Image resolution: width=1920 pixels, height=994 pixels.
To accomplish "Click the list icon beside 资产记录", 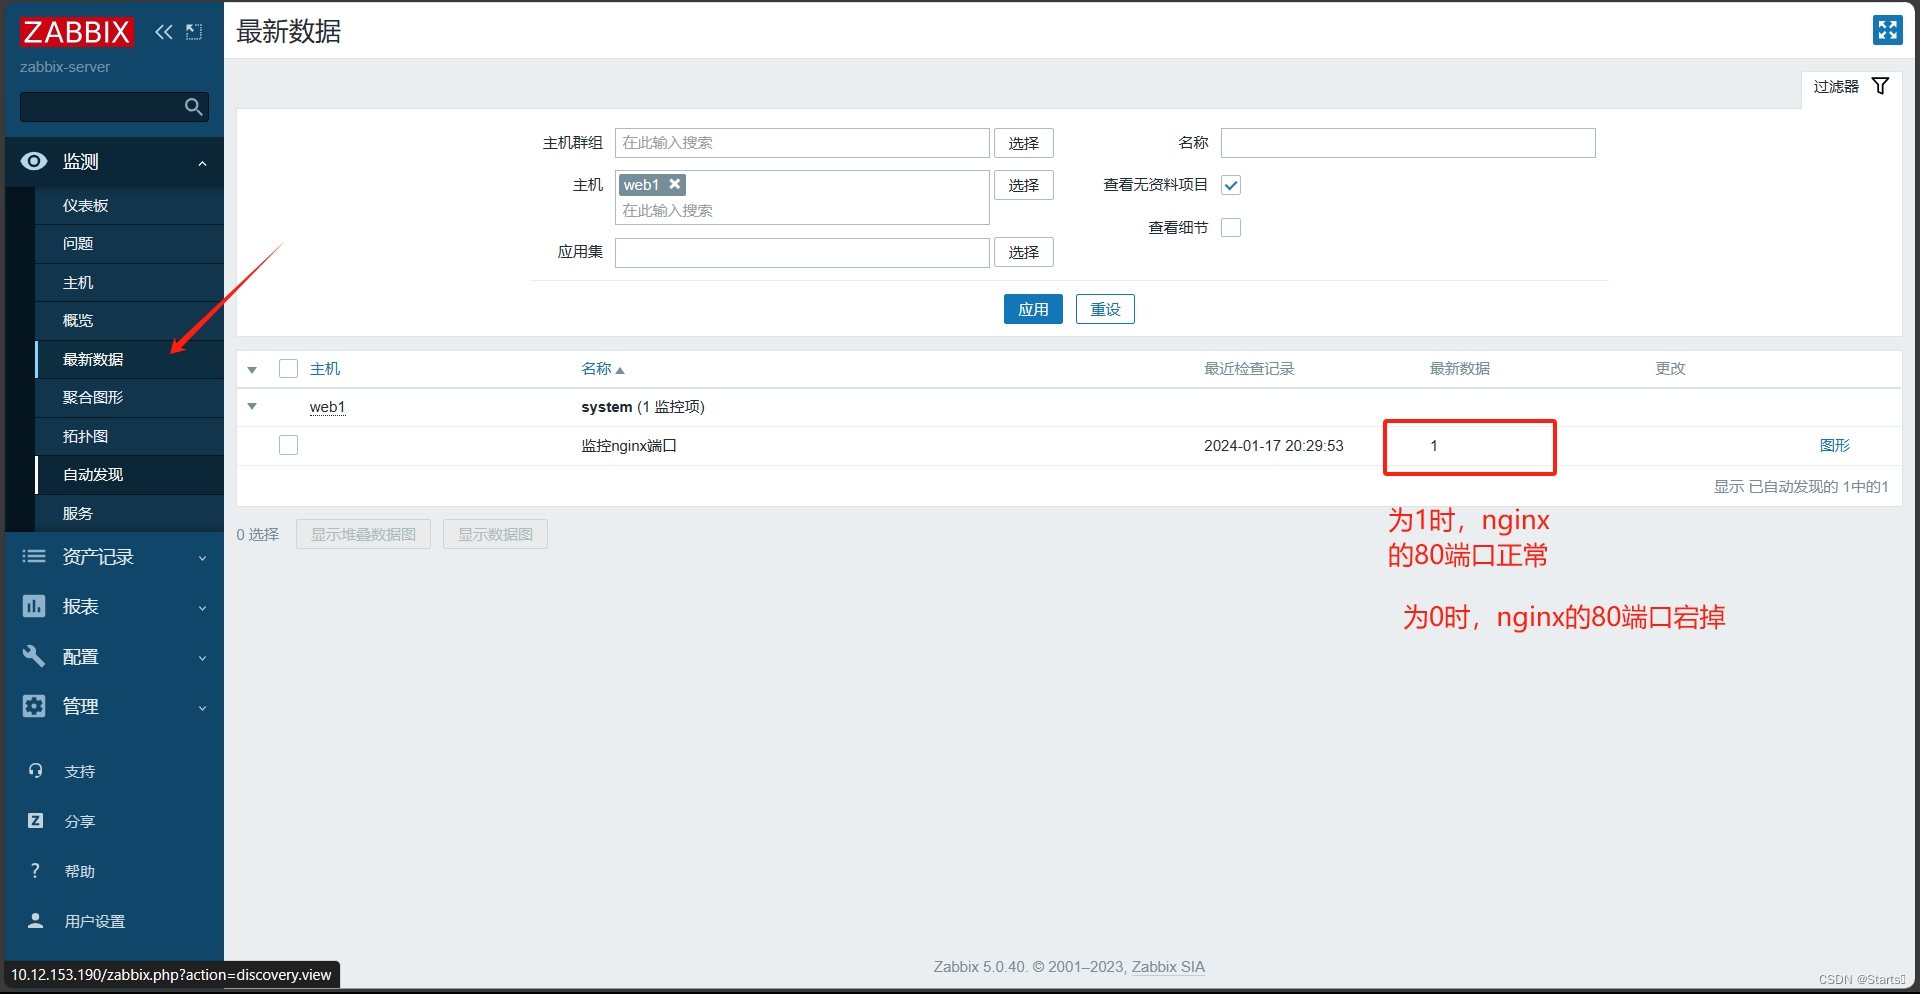I will 34,556.
